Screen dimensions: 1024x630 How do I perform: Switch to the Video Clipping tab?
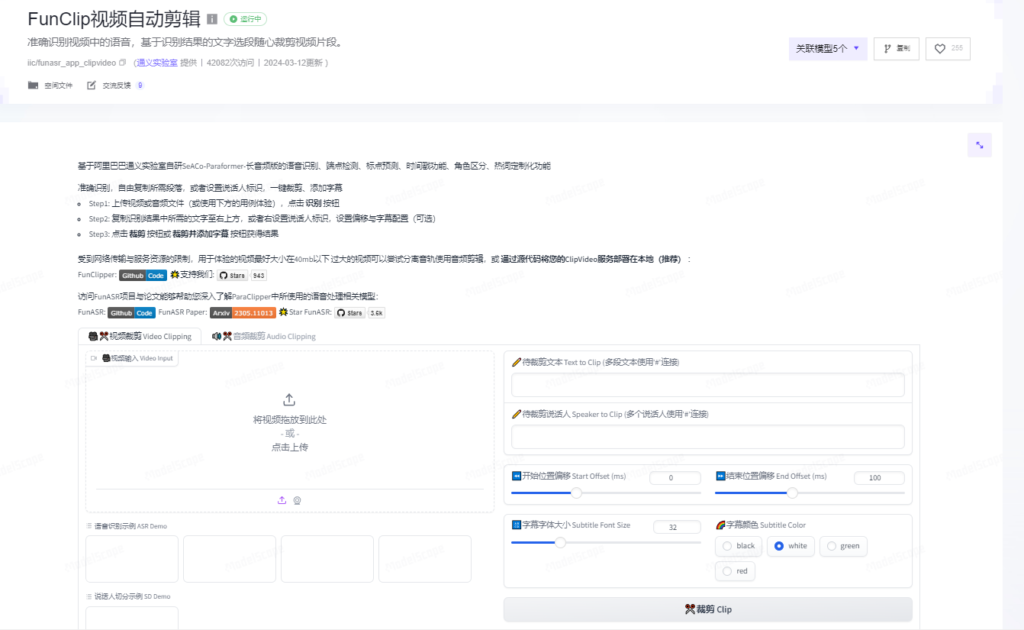(x=138, y=335)
